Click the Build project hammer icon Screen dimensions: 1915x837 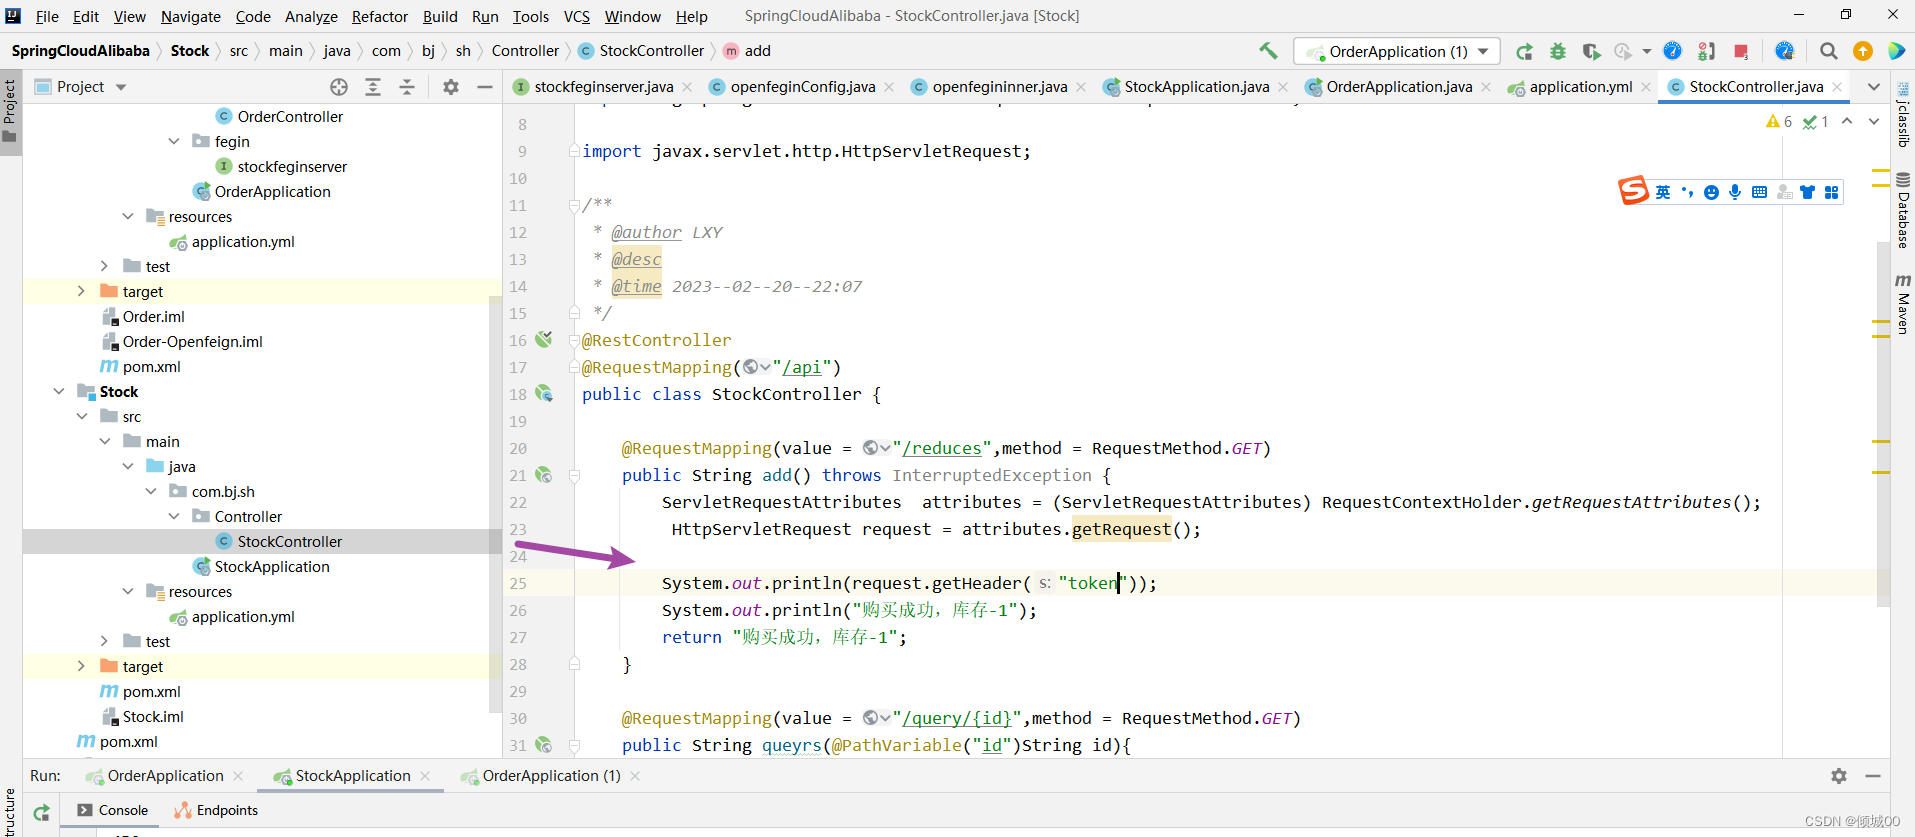click(x=1268, y=51)
